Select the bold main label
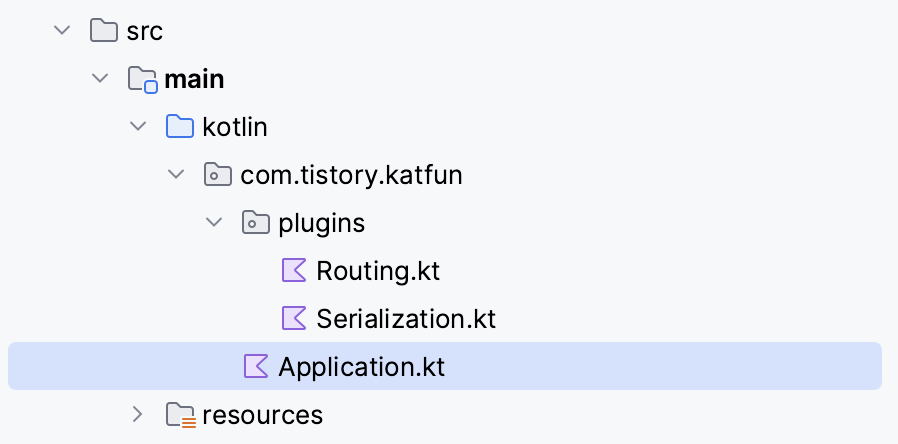 (x=194, y=79)
